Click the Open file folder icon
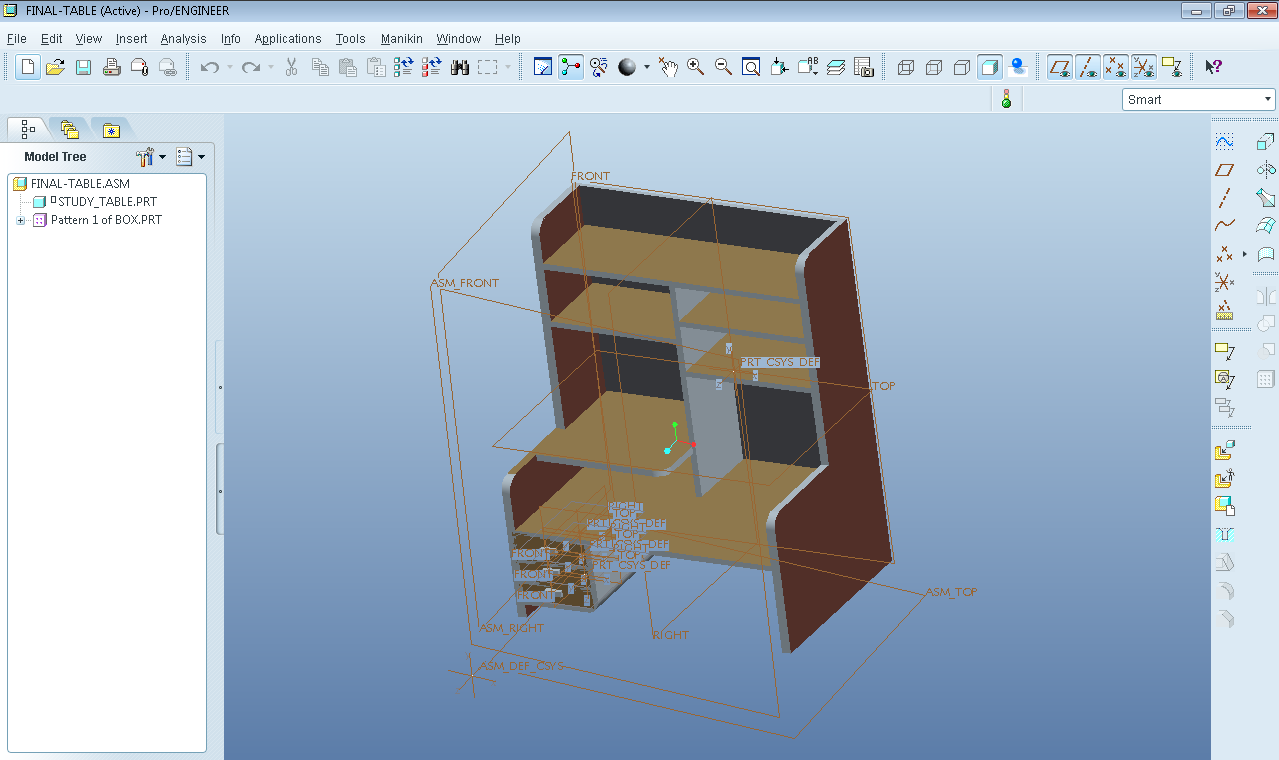This screenshot has width=1279, height=760. (55, 67)
